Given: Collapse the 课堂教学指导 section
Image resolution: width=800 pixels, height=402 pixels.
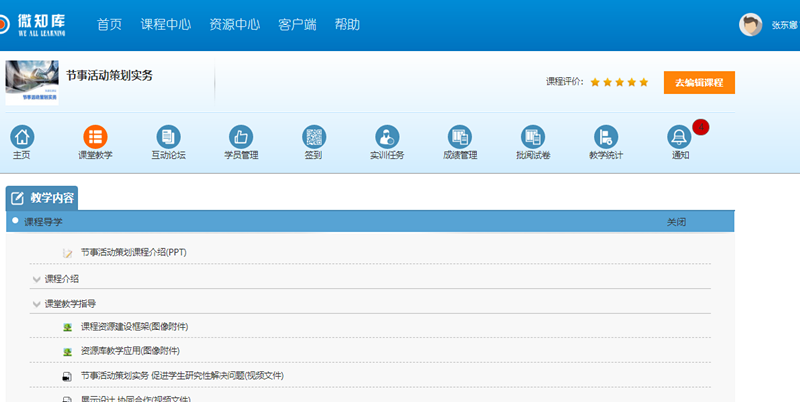Looking at the screenshot, I should pos(37,303).
